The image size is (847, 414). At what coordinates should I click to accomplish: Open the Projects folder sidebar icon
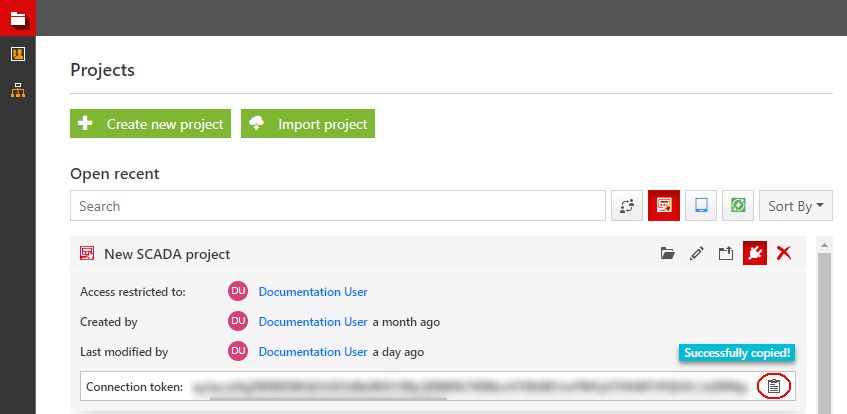[x=18, y=18]
